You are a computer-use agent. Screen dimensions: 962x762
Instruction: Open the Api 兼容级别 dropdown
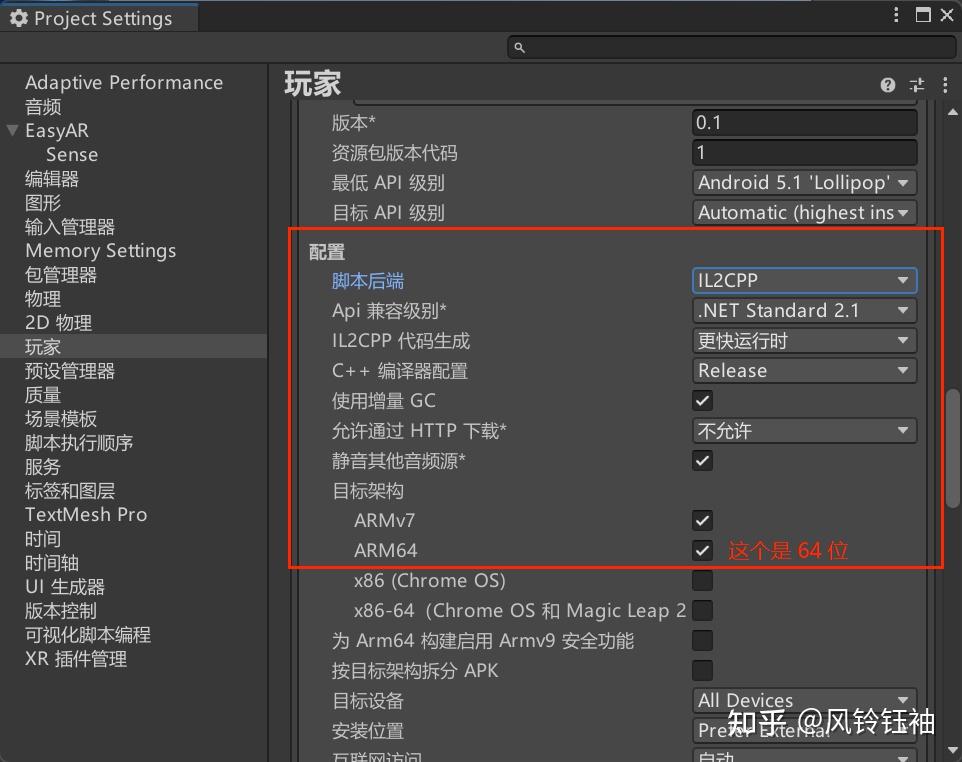(x=804, y=310)
